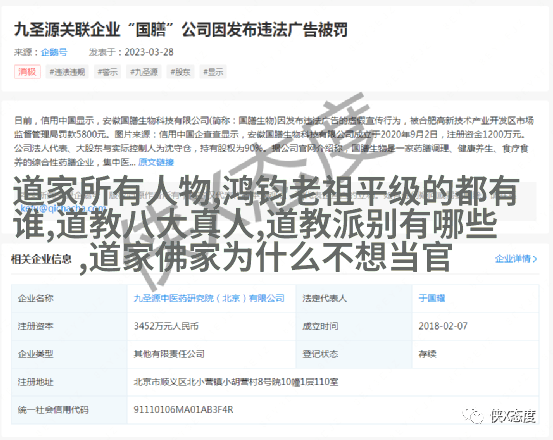Image resolution: width=553 pixels, height=440 pixels.
Task: Click the kefu email address link
Action: click(63, 208)
